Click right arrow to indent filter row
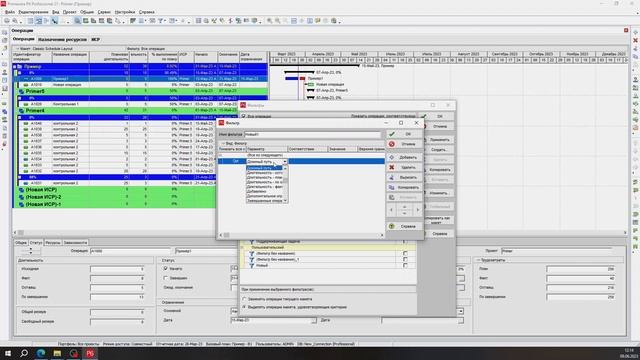640x360 pixels. 418,210
